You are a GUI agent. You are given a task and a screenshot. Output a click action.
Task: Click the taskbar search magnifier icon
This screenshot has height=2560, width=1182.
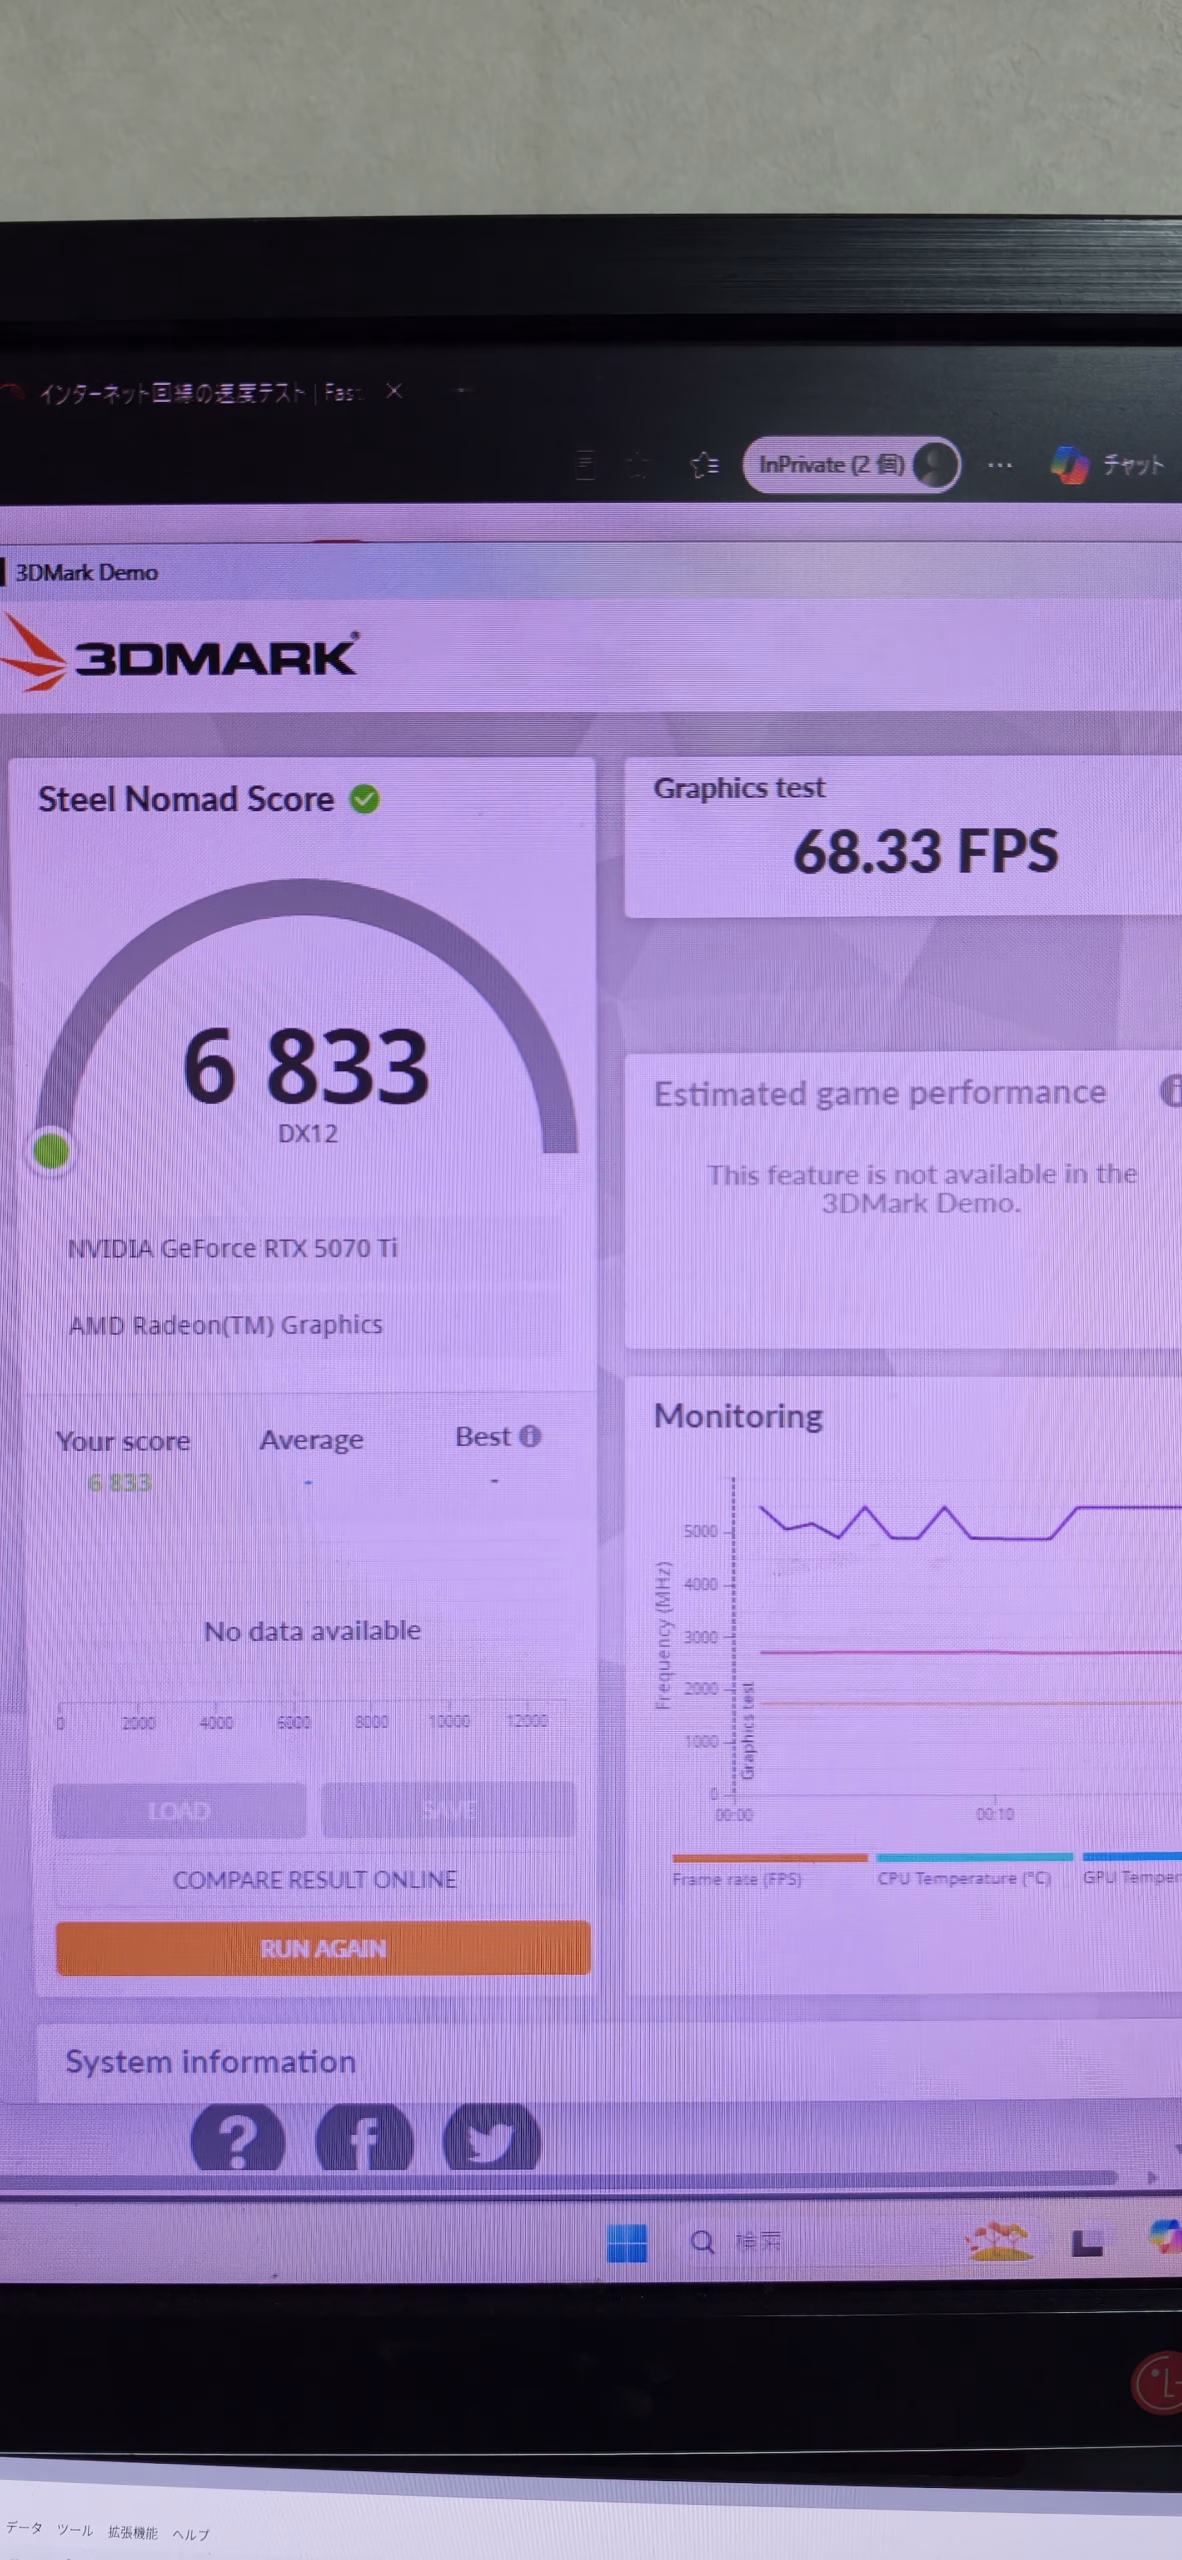(703, 2243)
